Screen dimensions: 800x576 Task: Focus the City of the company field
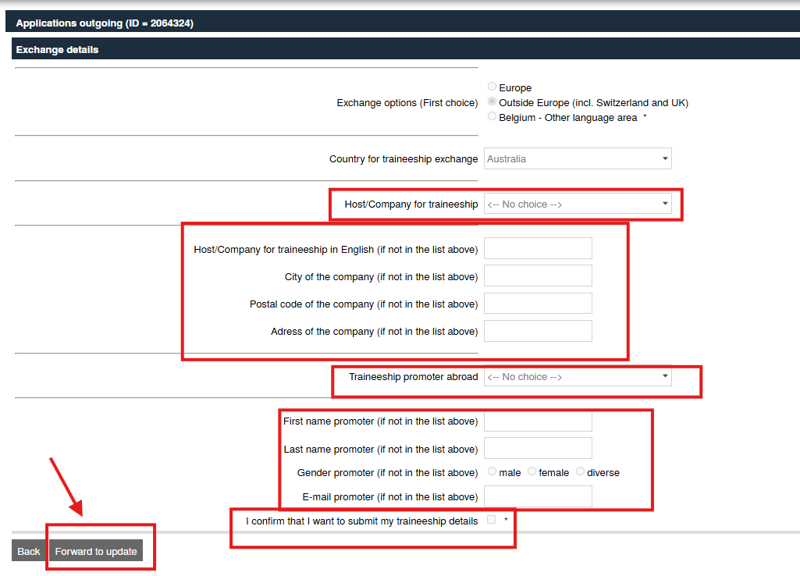538,276
